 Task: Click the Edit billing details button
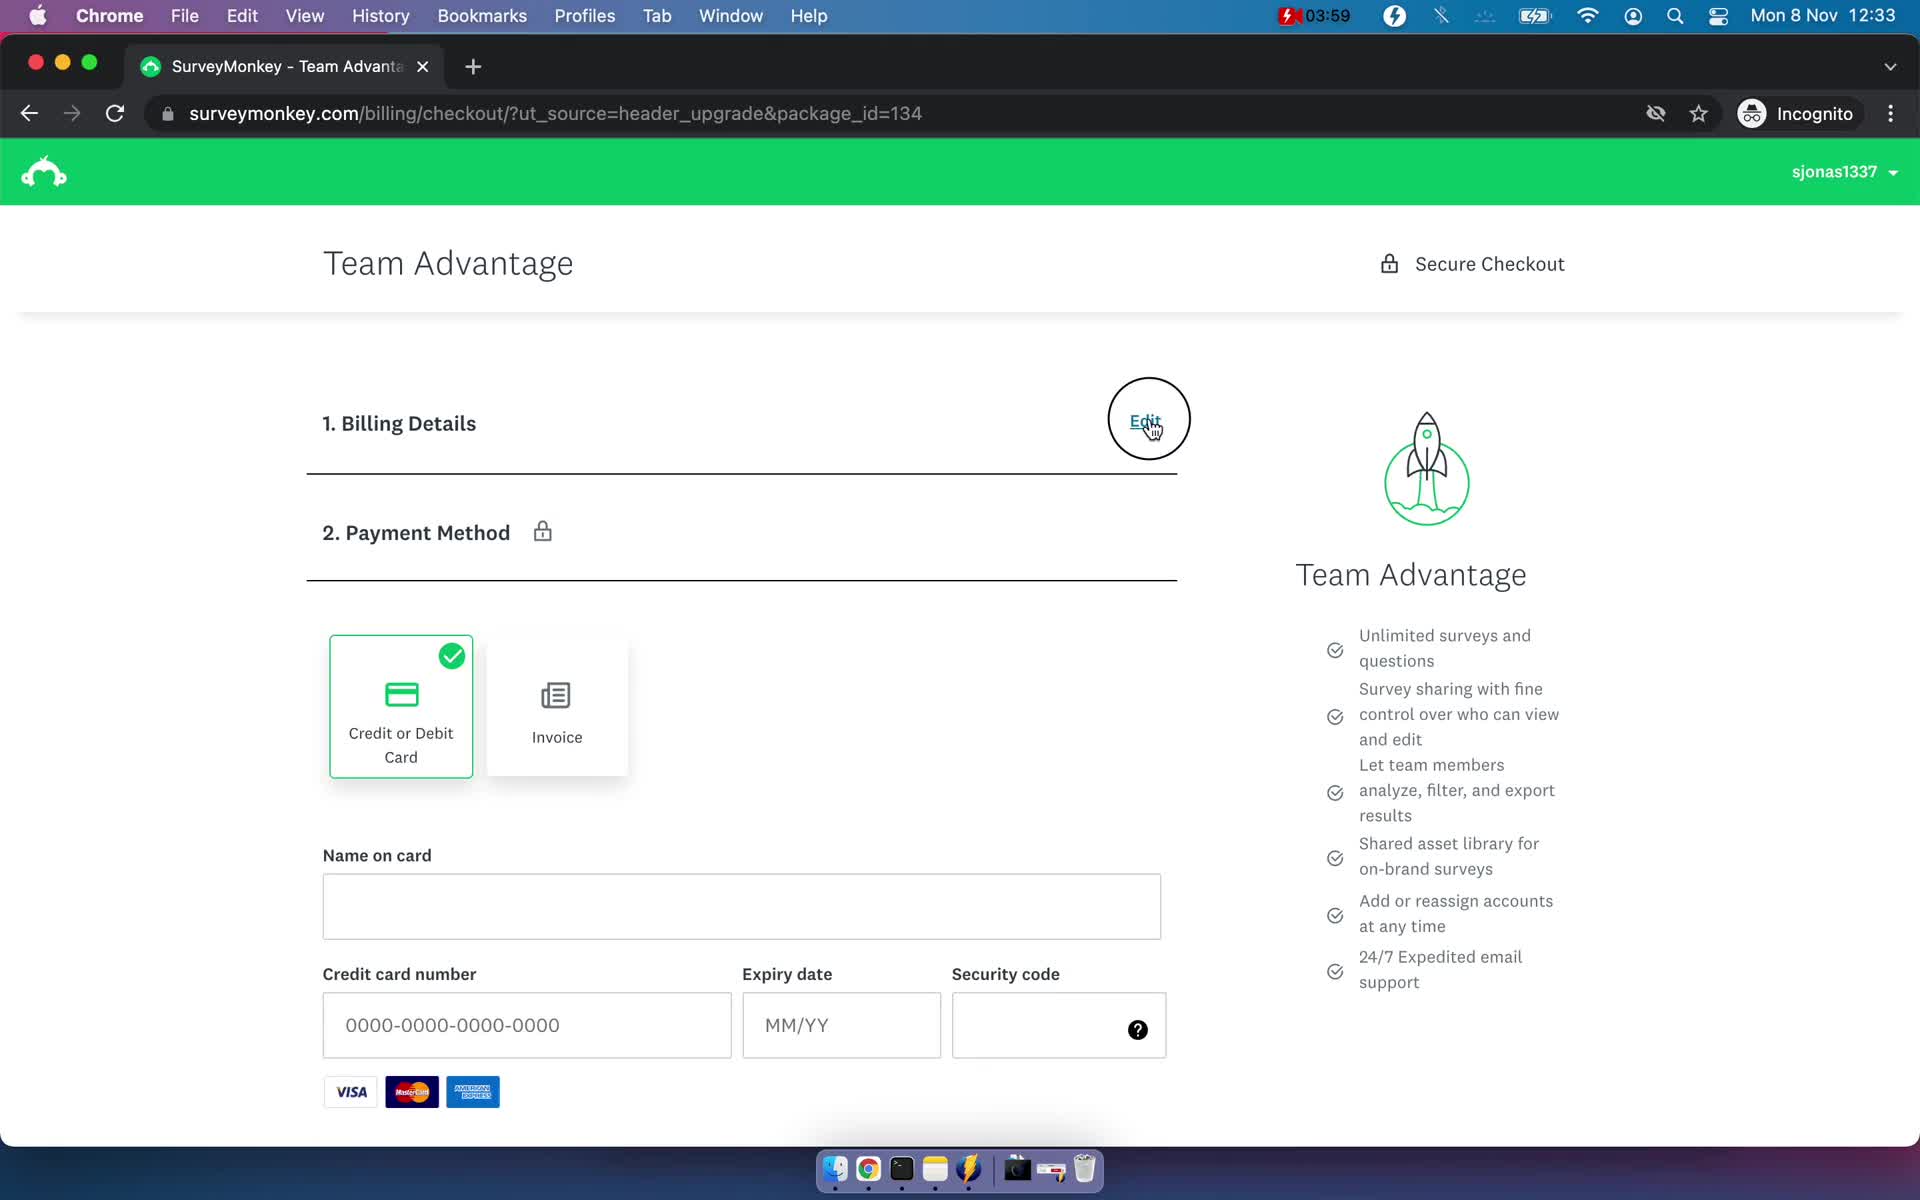pos(1145,422)
